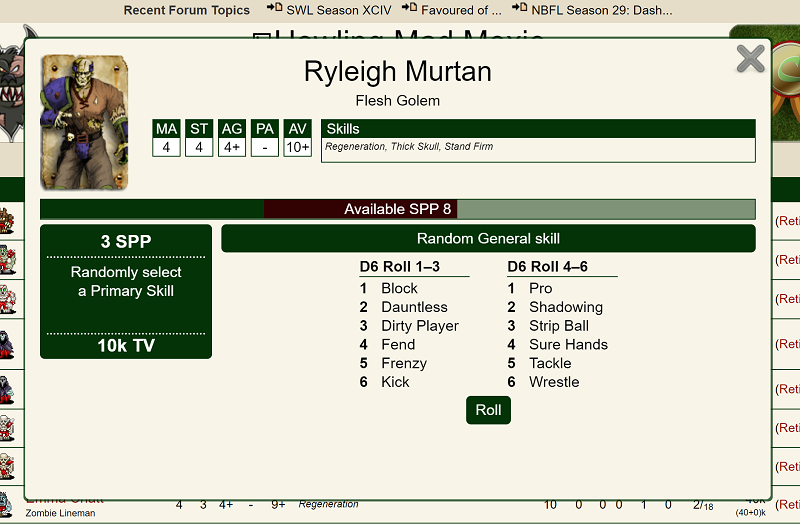Click the D6 Roll 1–3 column heading
800x524 pixels.
(399, 266)
